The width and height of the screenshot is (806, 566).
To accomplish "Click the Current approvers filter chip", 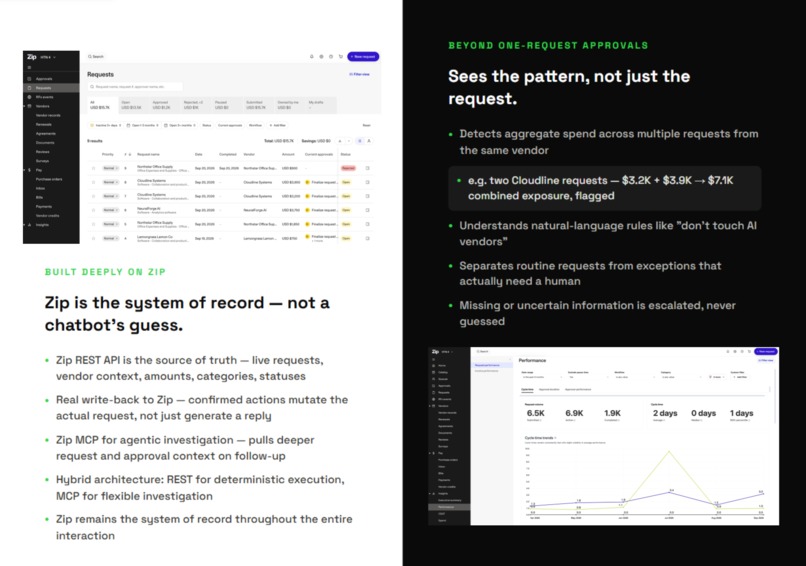I will (230, 125).
